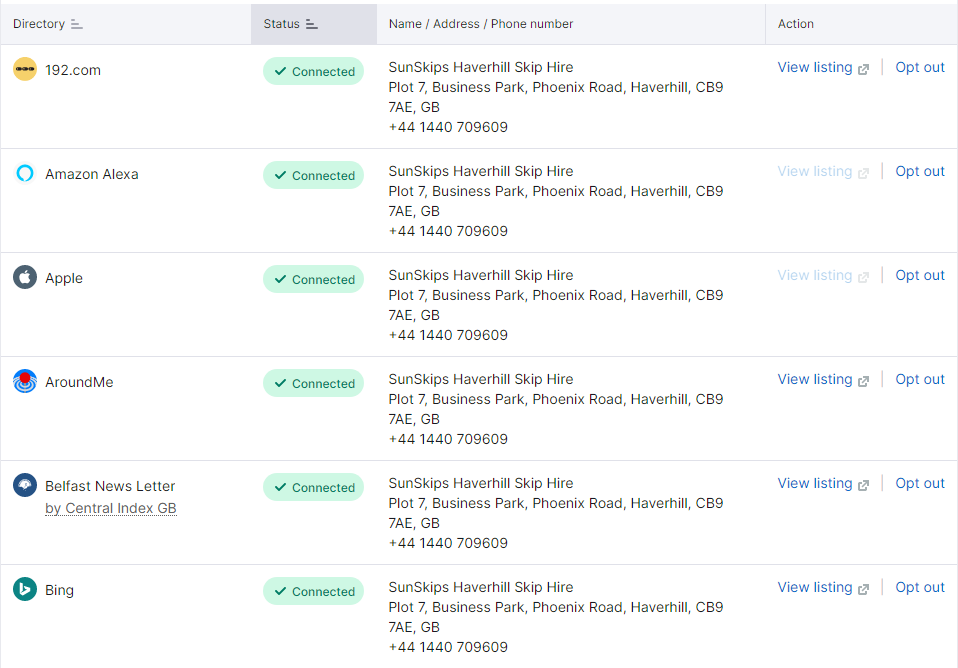Click the Belfast News Letter icon
The image size is (958, 668).
25,486
